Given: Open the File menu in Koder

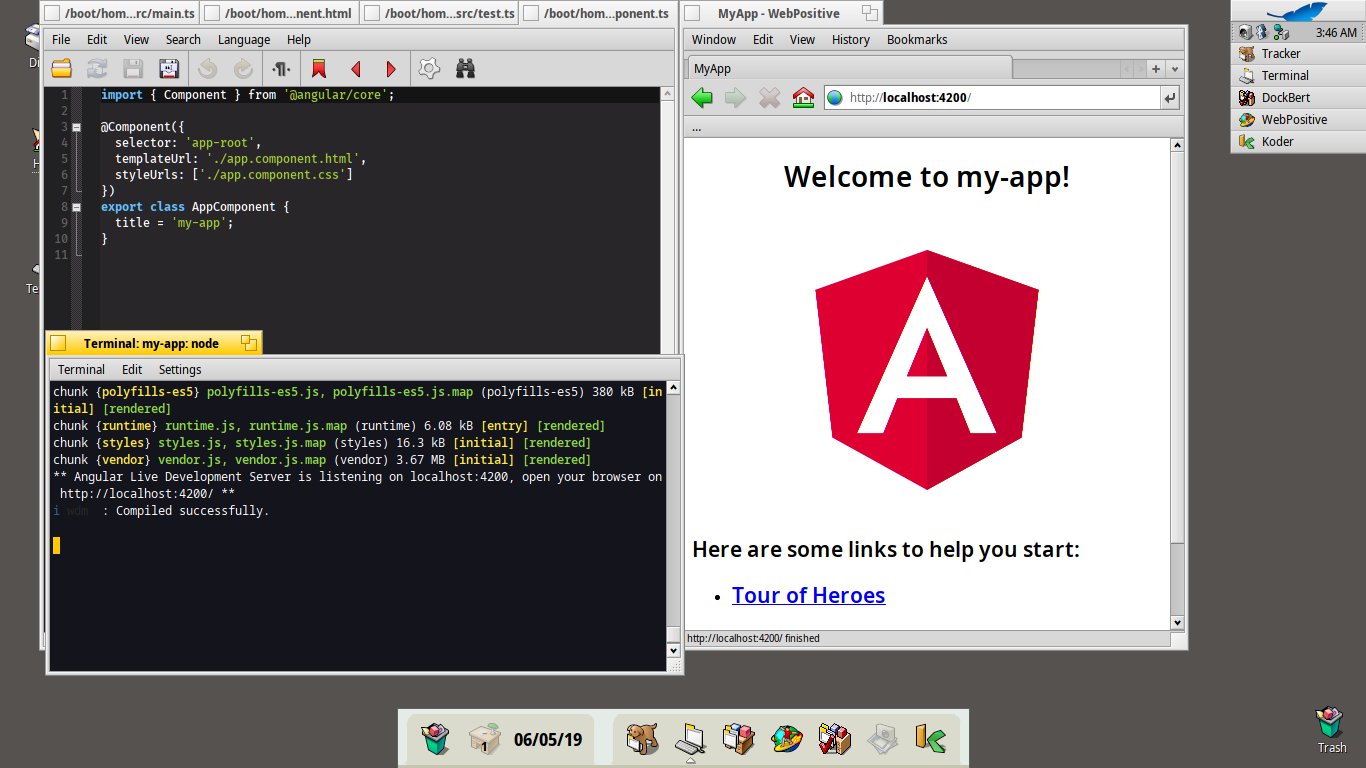Looking at the screenshot, I should coord(61,40).
